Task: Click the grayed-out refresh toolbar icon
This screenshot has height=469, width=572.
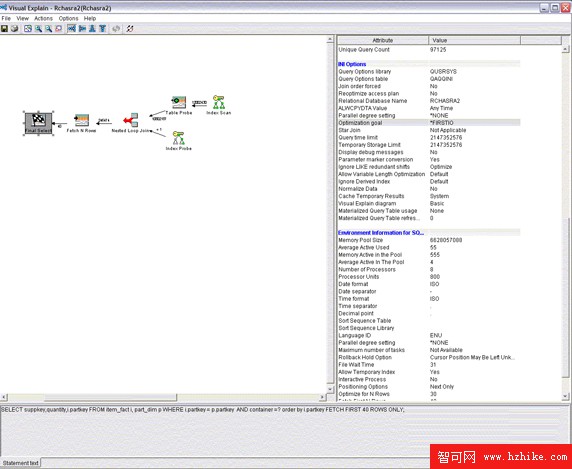Action: pyautogui.click(x=116, y=28)
